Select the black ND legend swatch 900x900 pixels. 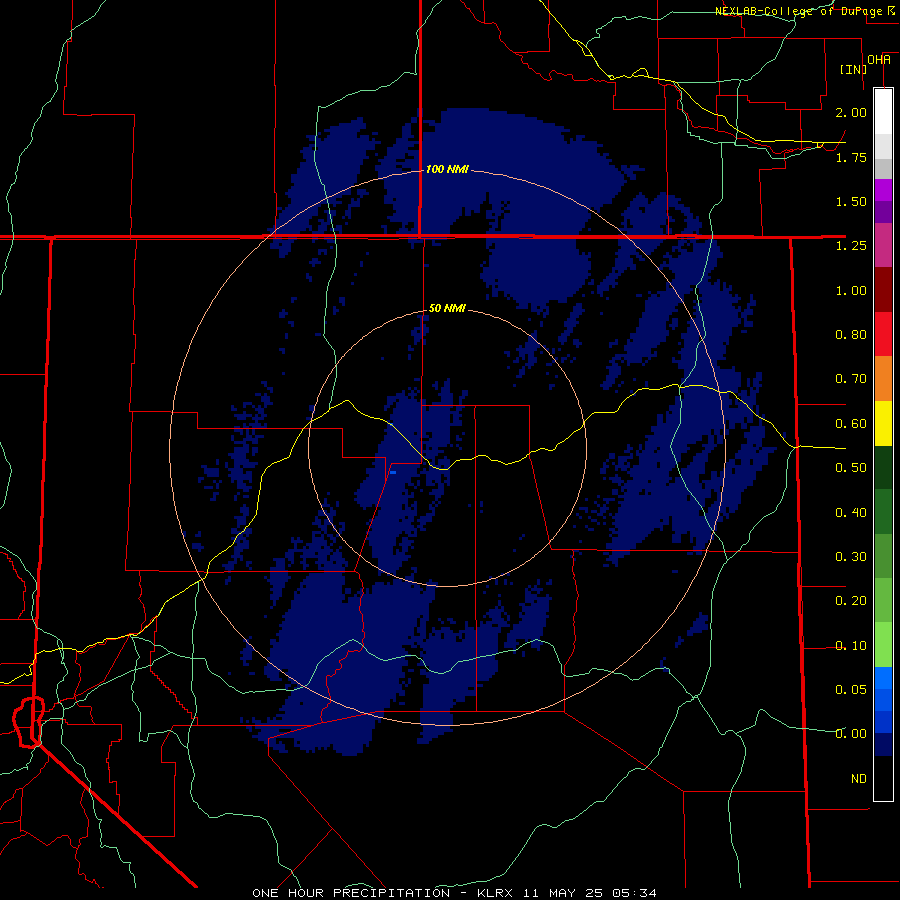click(883, 778)
